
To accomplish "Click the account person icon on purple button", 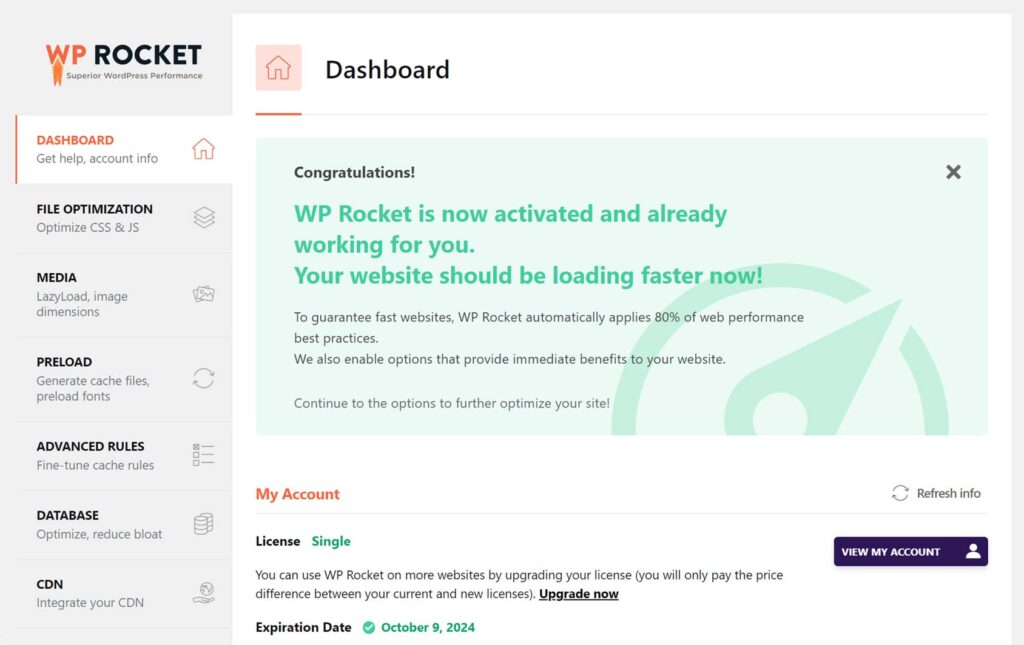I will pos(973,551).
